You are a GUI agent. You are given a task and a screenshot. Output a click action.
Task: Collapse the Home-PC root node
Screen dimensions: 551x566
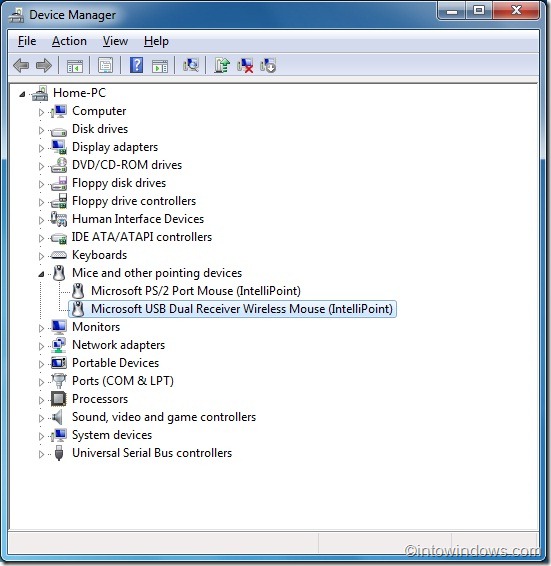pos(22,94)
